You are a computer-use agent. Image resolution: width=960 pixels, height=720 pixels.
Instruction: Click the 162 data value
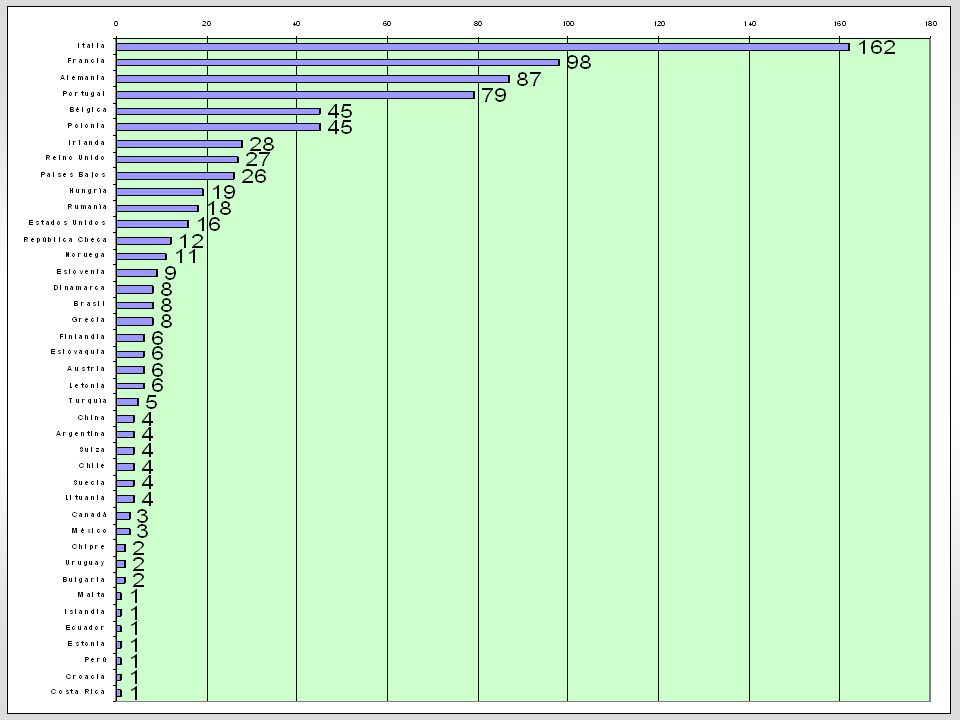[x=876, y=47]
